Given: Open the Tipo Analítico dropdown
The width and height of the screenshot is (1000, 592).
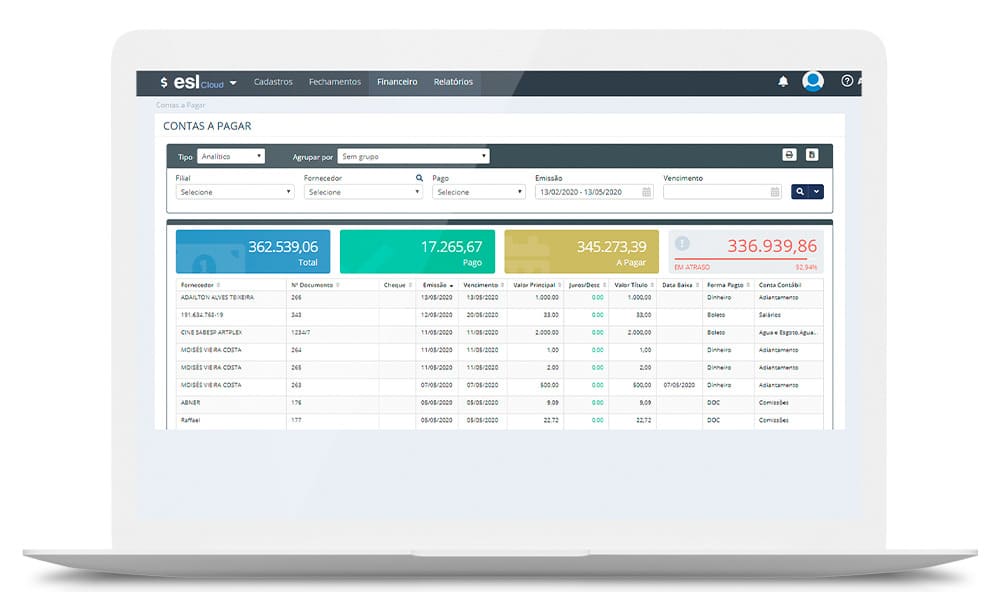Looking at the screenshot, I should 230,156.
